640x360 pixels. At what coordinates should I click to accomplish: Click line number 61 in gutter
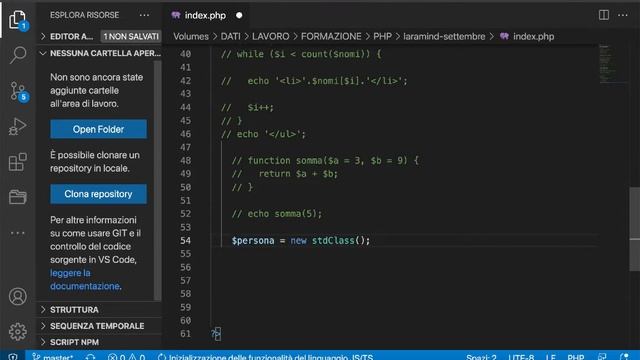pos(185,333)
